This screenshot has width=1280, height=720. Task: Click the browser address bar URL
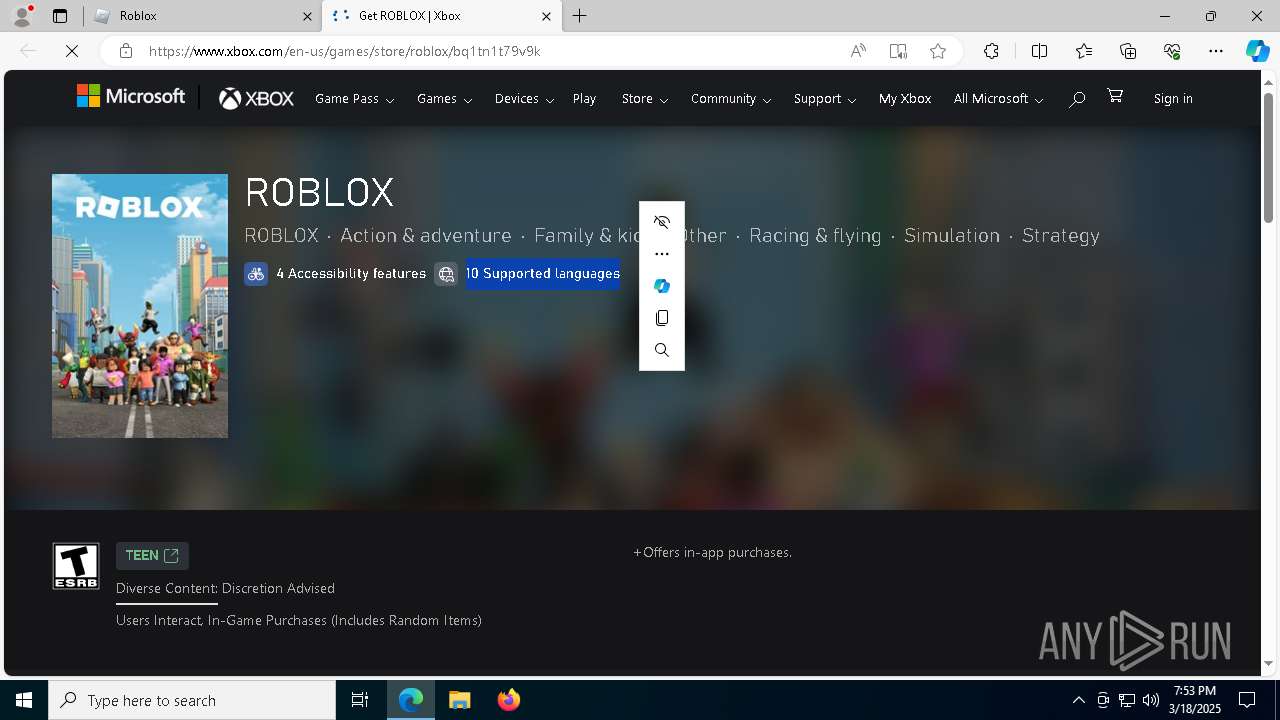345,51
